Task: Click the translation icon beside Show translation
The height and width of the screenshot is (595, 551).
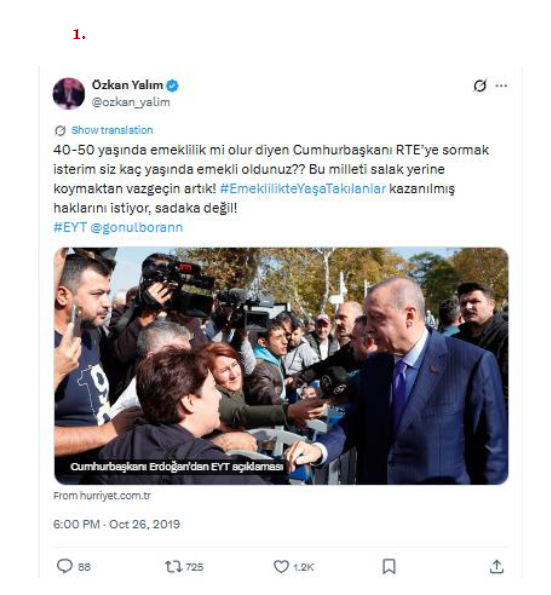Action: click(x=60, y=131)
